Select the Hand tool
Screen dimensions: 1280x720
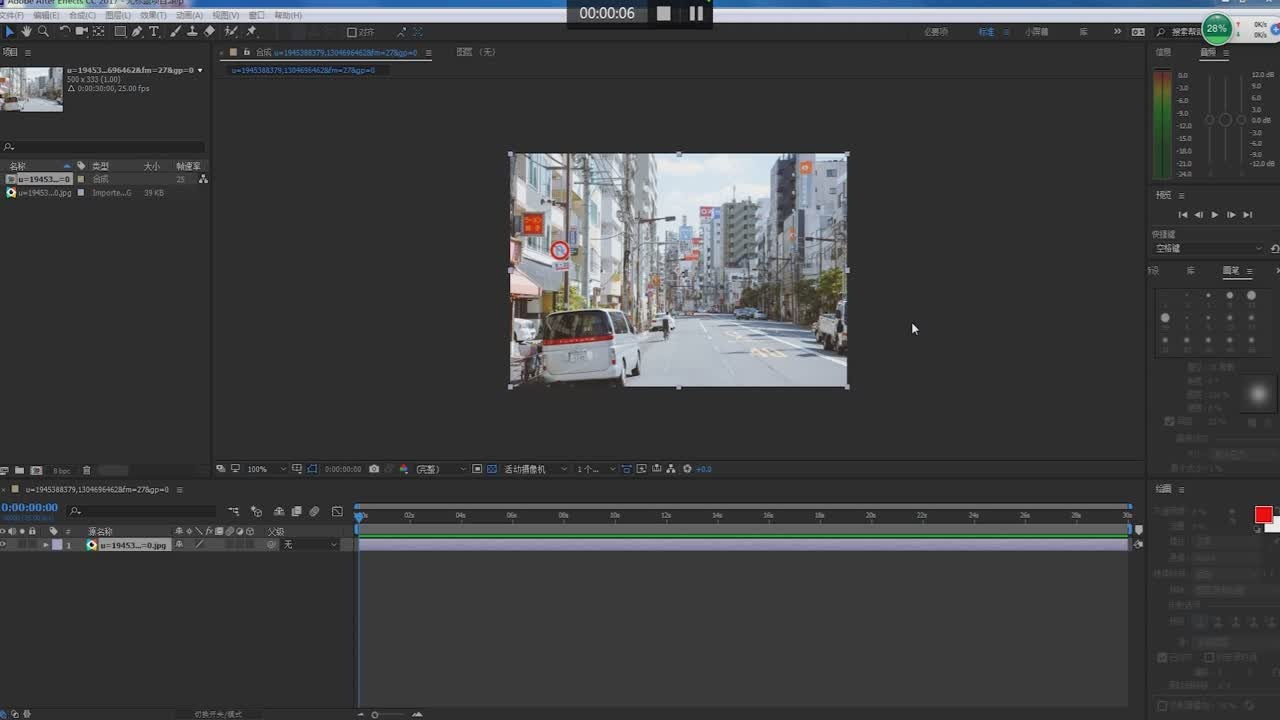click(26, 32)
